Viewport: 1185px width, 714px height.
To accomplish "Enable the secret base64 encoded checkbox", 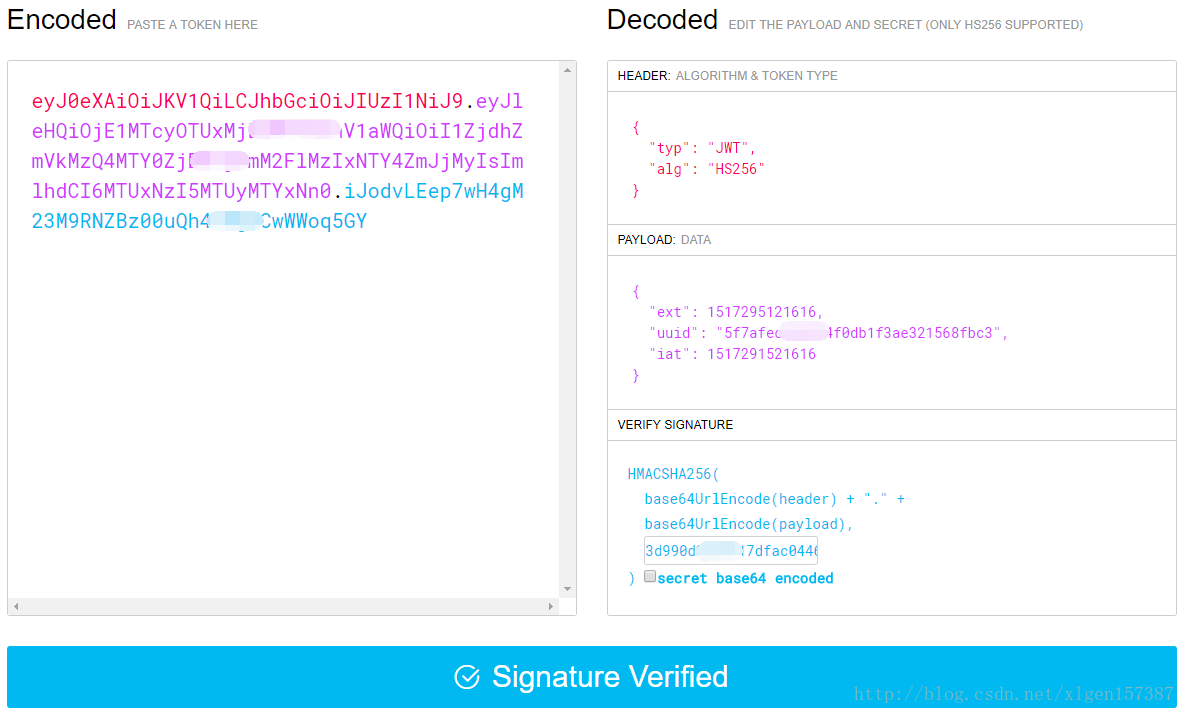I will coord(650,577).
